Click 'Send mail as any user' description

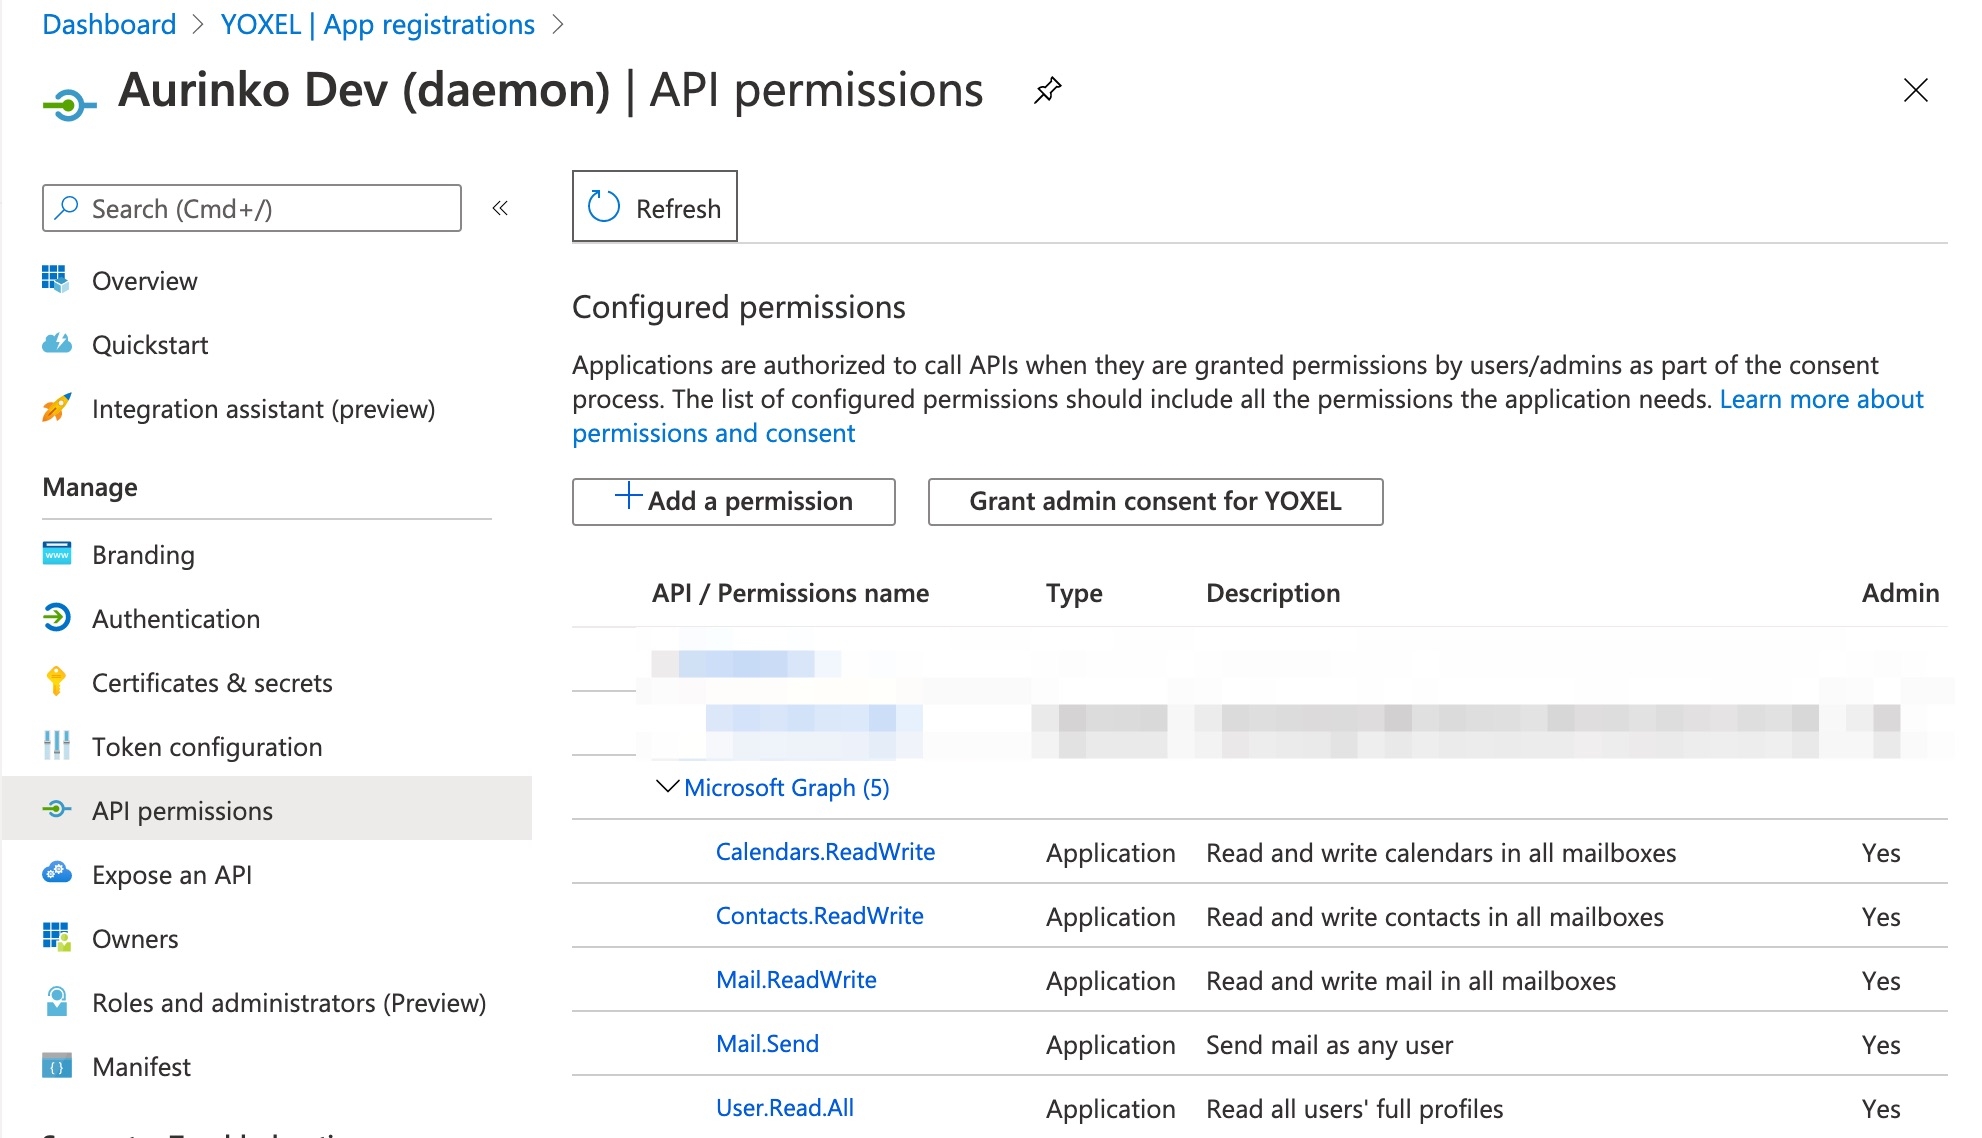1329,1045
